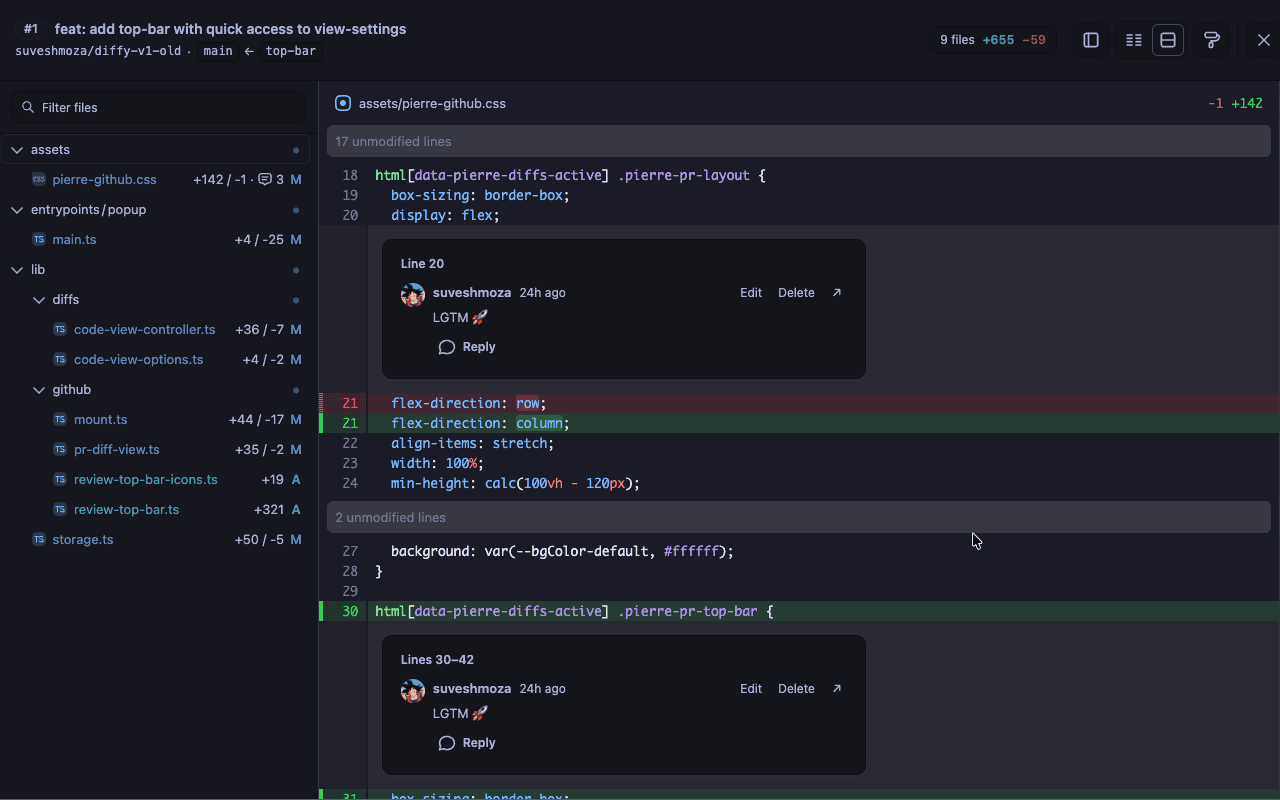Screen dimensions: 1280x800
Task: Click suveshmoza avatar on Line 20 comment
Action: click(x=413, y=294)
